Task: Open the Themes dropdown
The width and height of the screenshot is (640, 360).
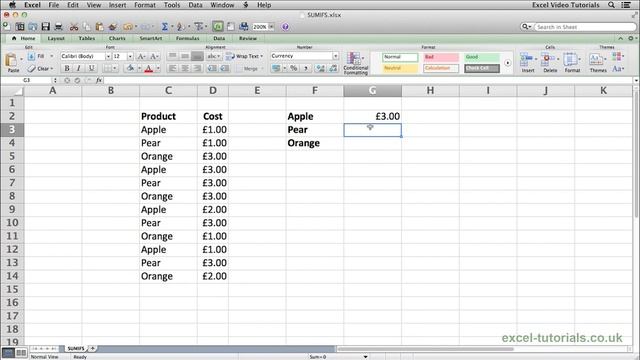Action: tap(598, 63)
